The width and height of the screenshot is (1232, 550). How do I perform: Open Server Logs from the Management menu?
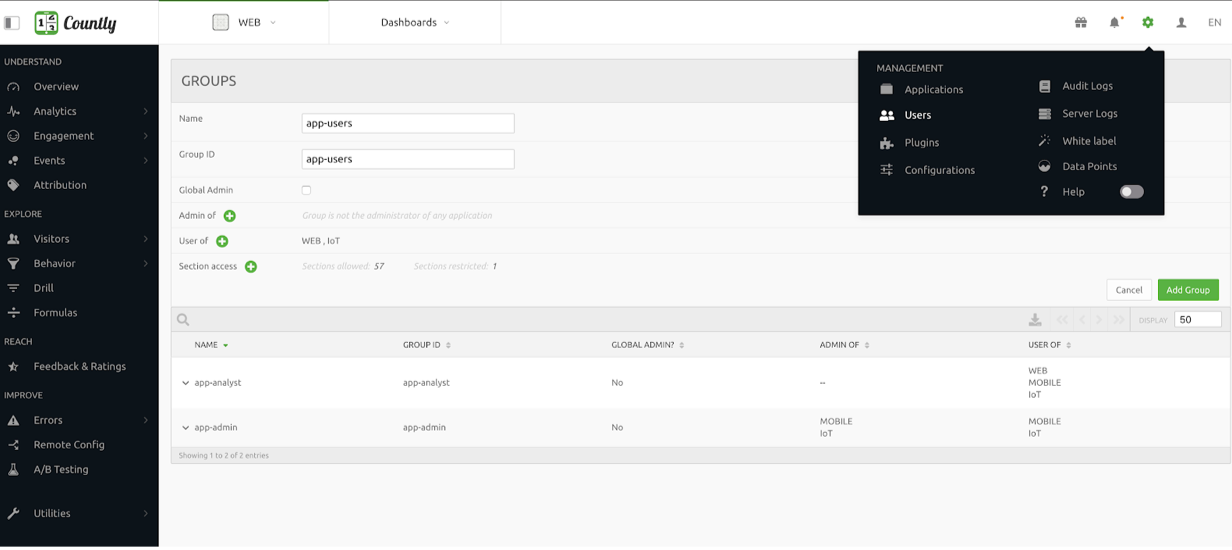(1090, 114)
